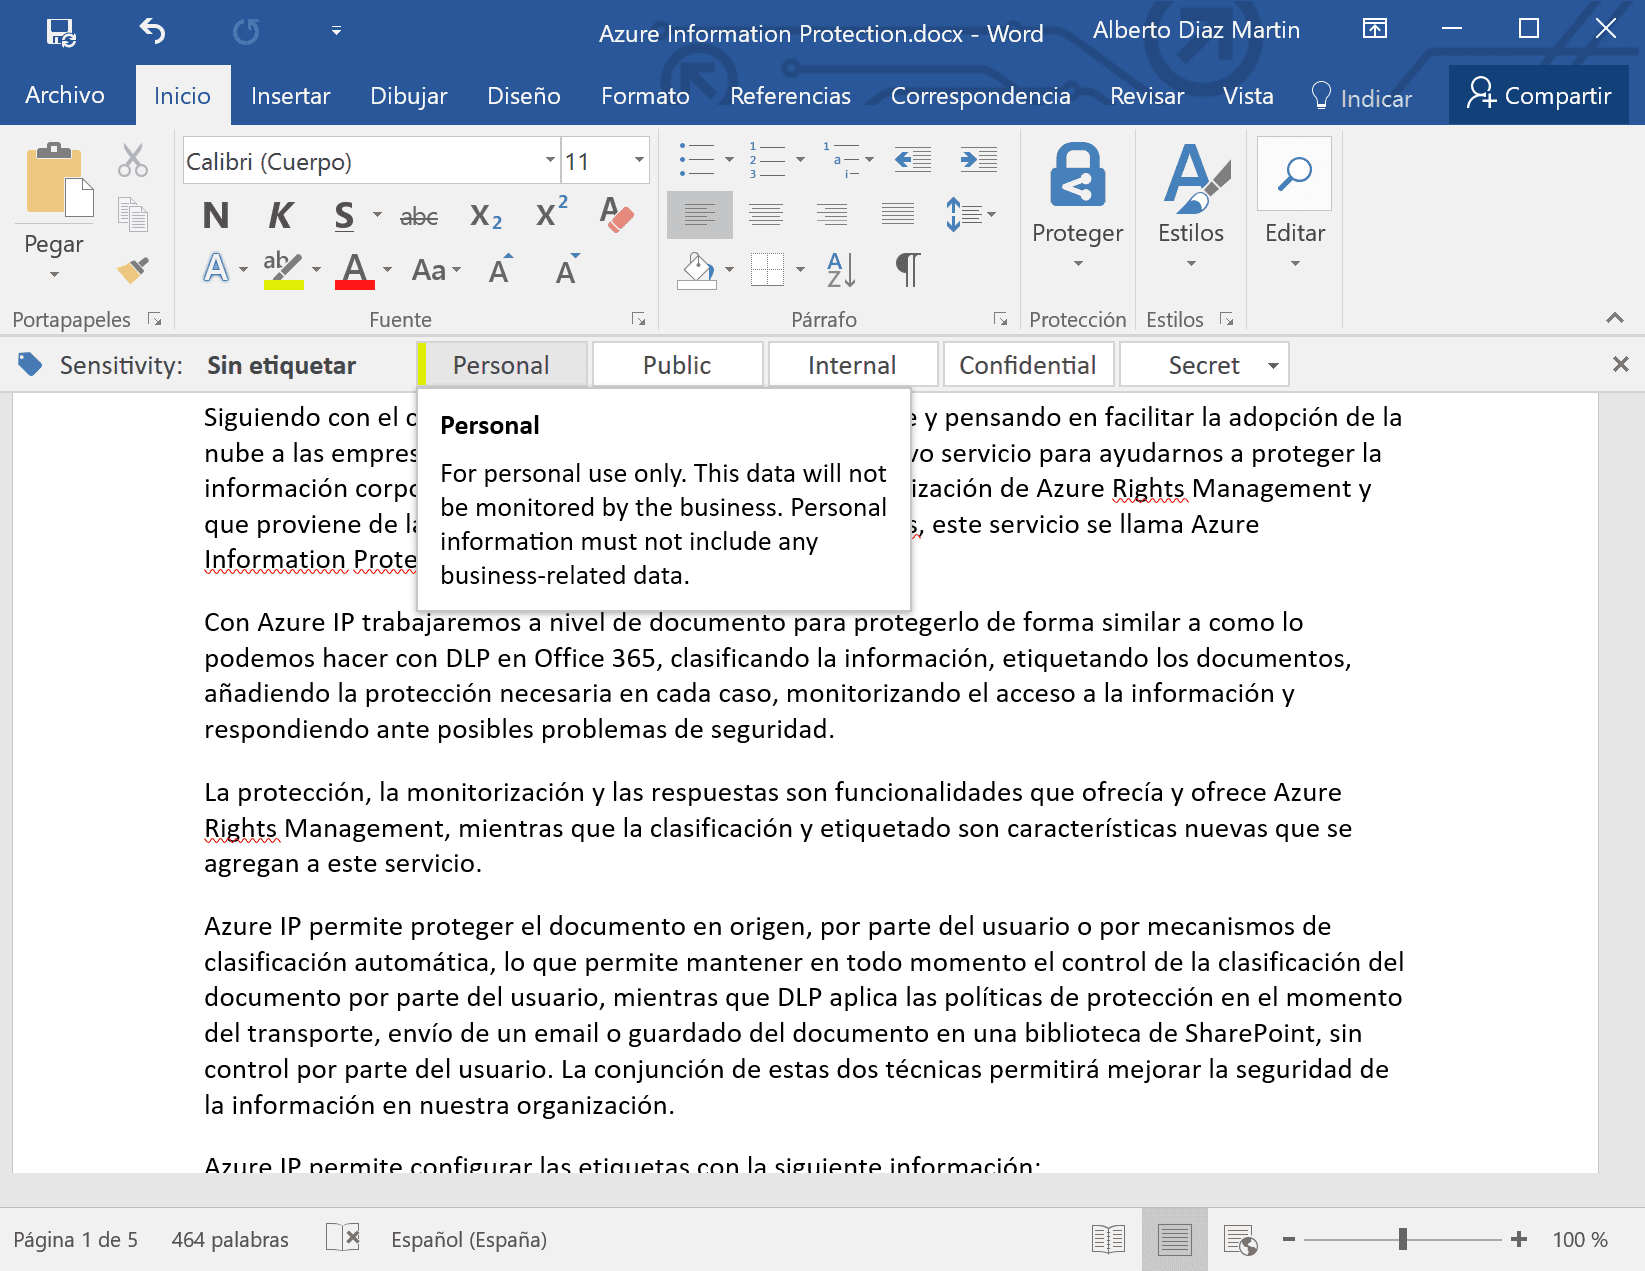The height and width of the screenshot is (1271, 1645).
Task: Go to the Referencias tab
Action: 790,96
